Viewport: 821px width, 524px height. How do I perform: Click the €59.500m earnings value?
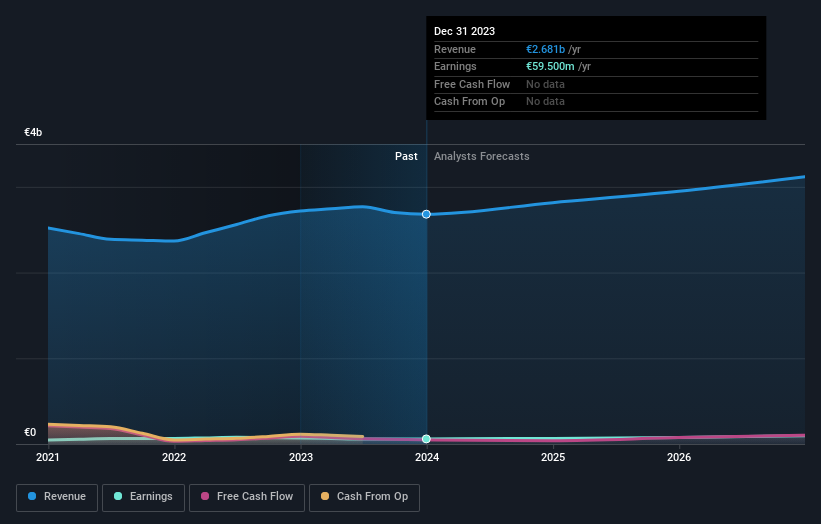click(x=550, y=66)
